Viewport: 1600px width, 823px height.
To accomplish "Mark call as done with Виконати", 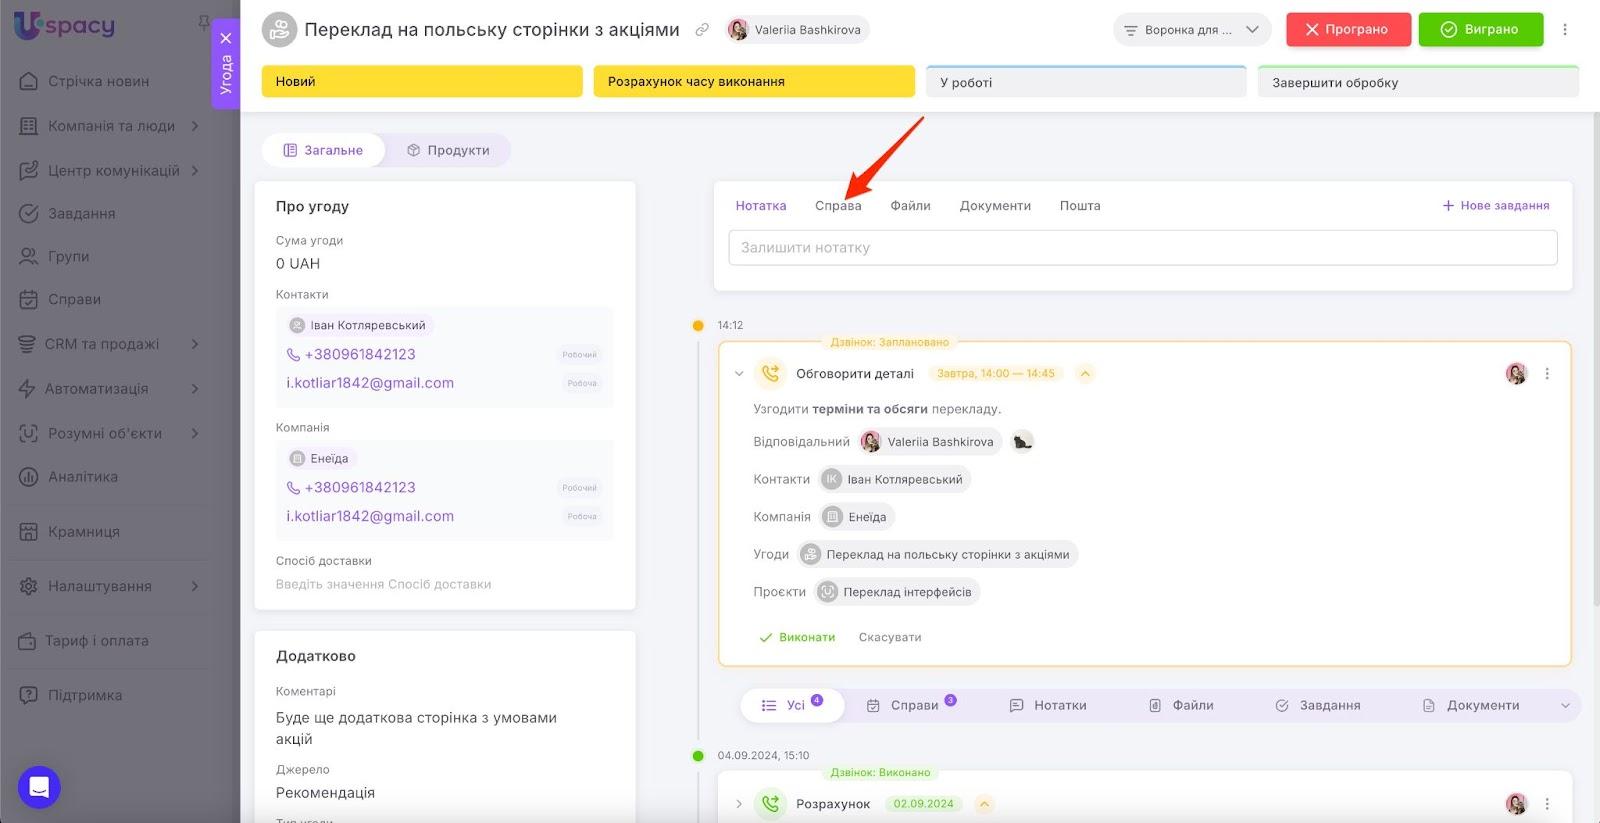I will click(797, 637).
